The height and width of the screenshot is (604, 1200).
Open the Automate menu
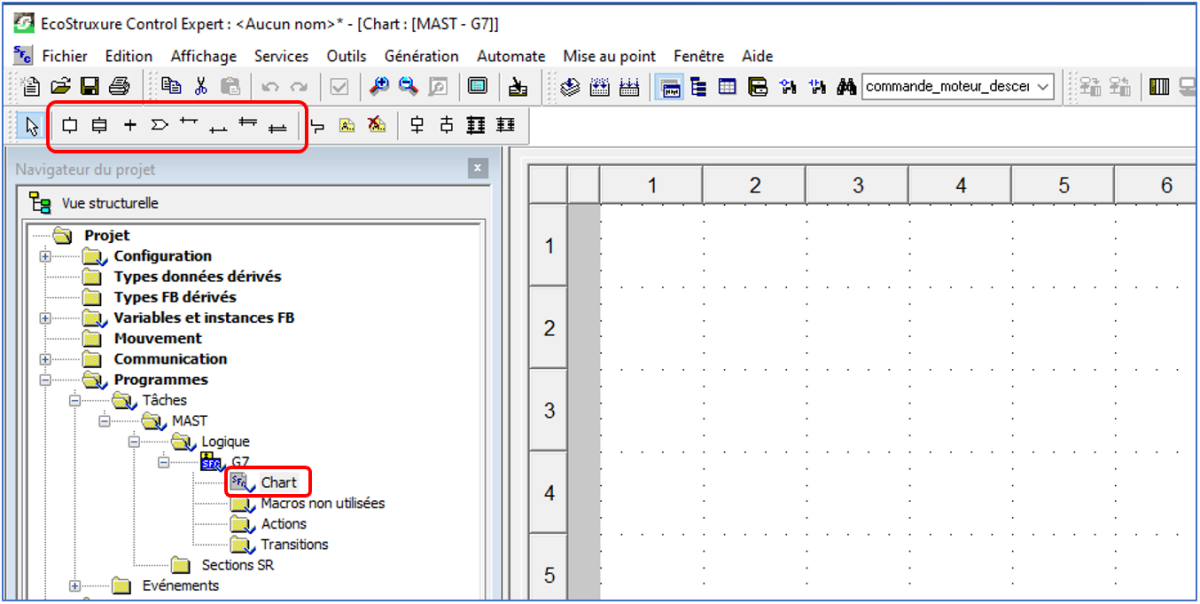tap(511, 56)
